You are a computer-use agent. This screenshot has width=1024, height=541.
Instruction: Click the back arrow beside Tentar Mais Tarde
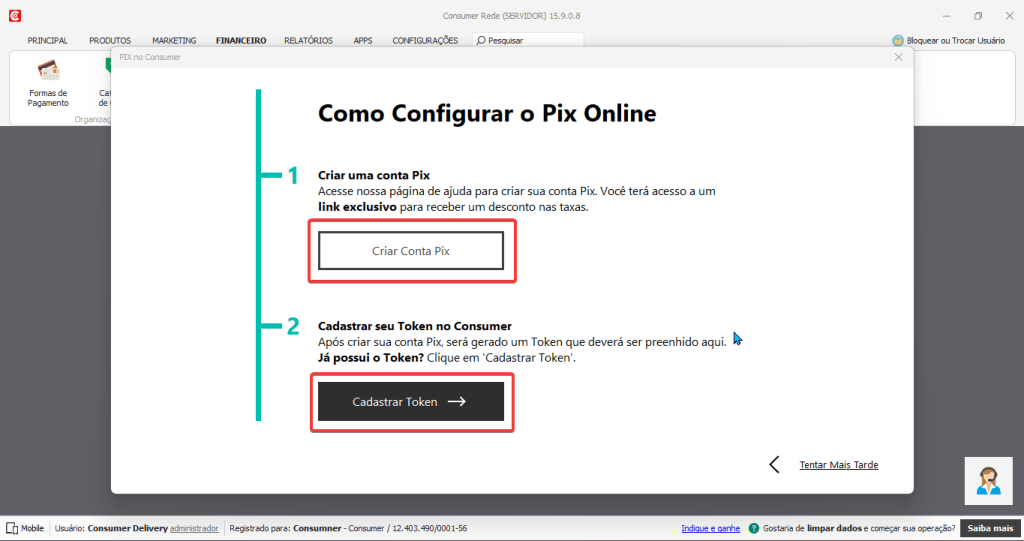tap(774, 465)
